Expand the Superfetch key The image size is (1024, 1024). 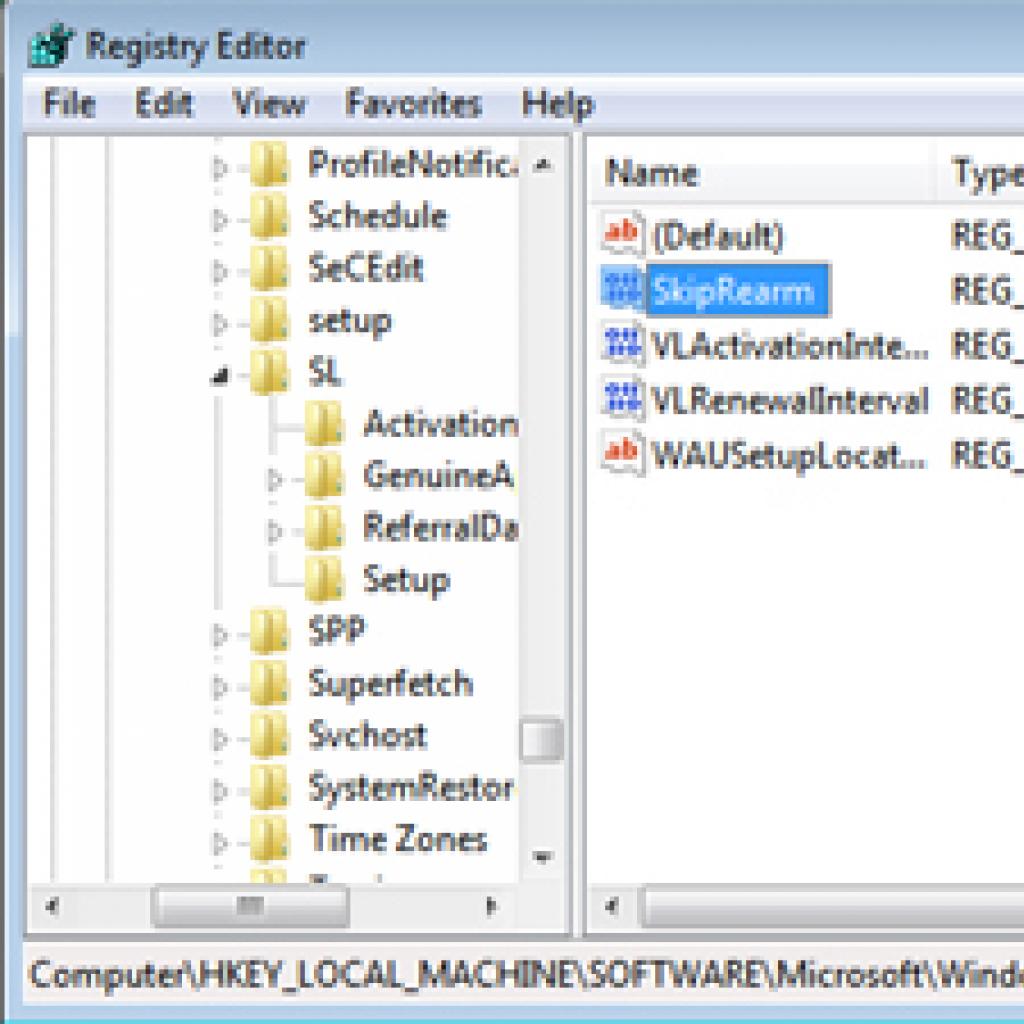pyautogui.click(x=220, y=687)
